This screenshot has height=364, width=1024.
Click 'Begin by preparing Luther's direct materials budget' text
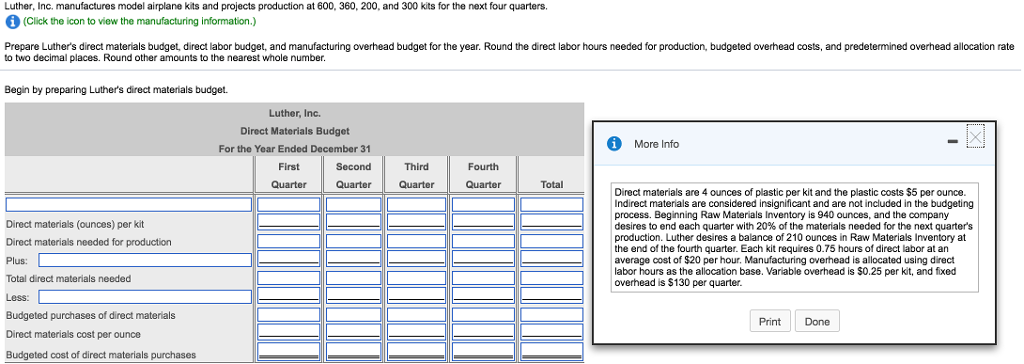point(116,90)
